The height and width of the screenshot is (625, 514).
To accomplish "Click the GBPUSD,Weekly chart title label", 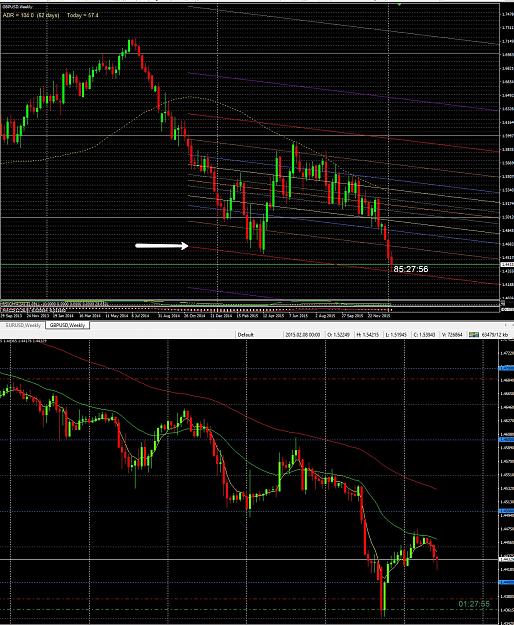I will 18,7.
